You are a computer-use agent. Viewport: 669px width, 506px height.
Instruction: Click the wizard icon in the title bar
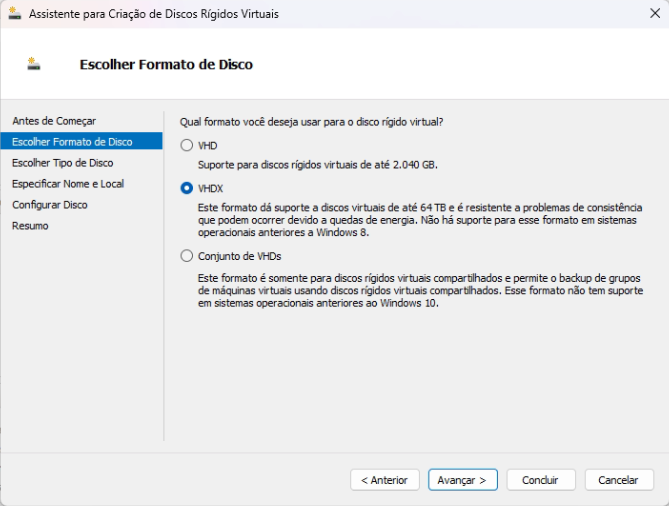tap(13, 14)
